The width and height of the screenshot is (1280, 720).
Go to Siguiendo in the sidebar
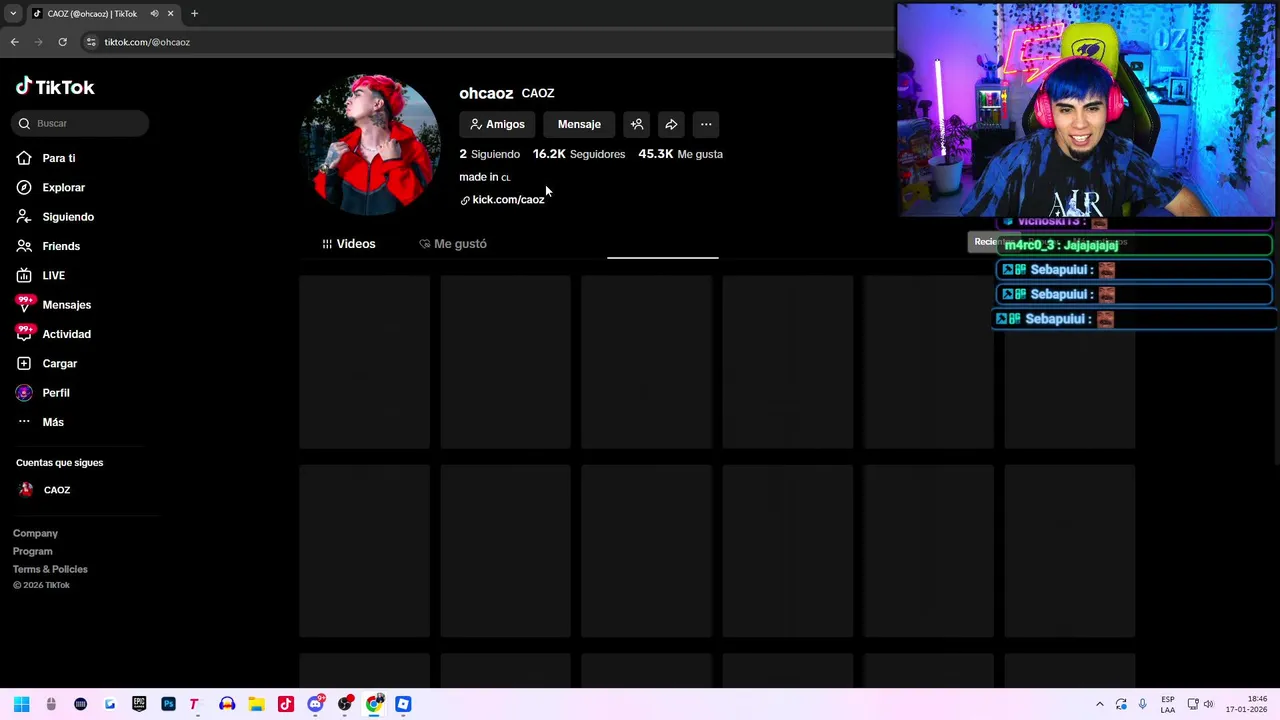tap(55, 217)
